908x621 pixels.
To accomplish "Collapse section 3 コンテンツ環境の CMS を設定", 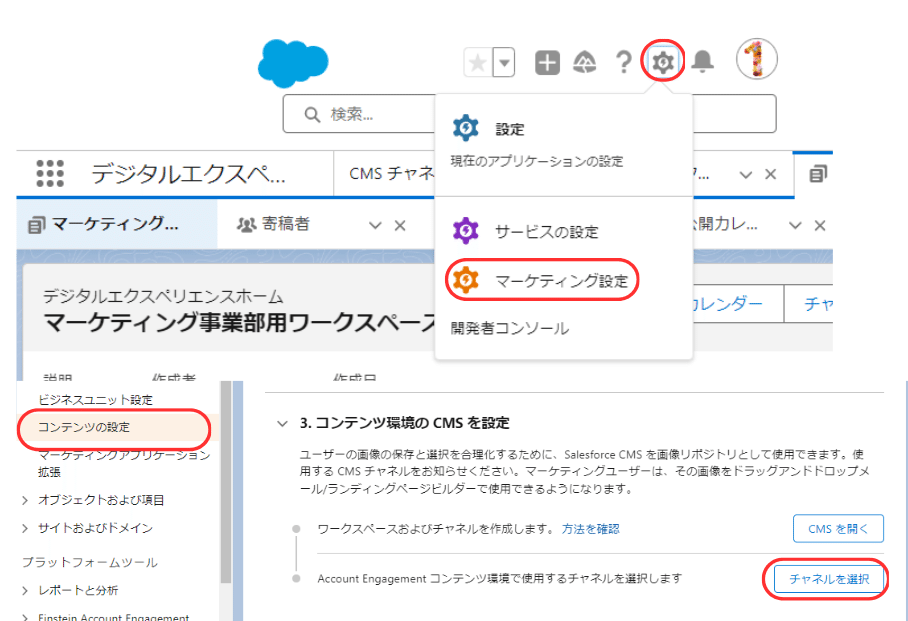I will click(282, 423).
